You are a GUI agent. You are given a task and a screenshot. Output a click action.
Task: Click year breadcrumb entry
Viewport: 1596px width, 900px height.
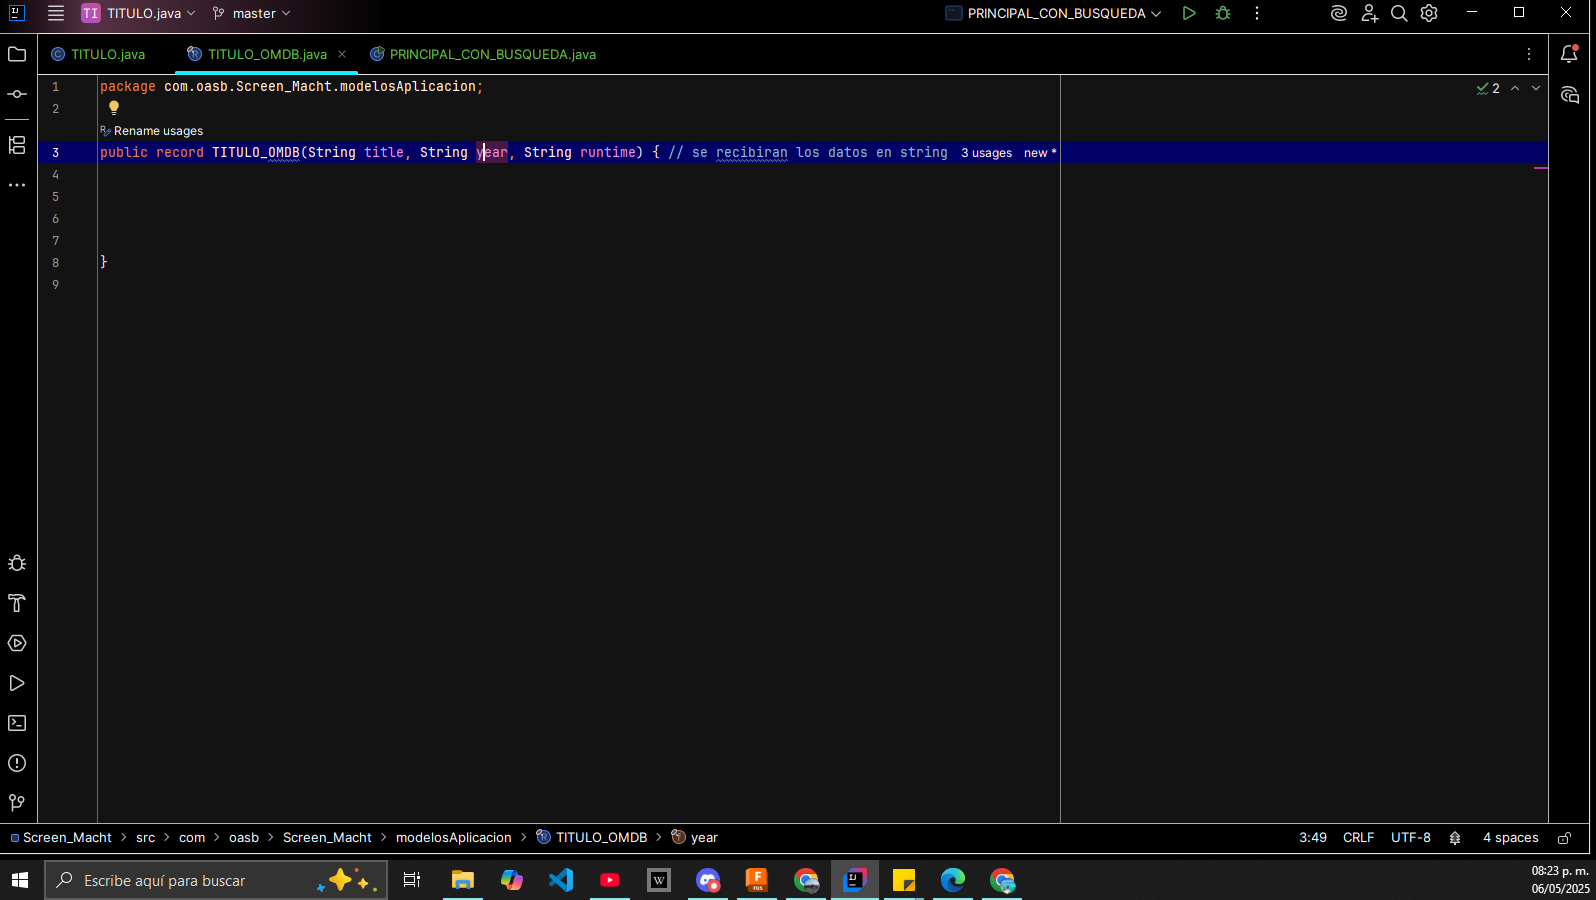(x=695, y=838)
